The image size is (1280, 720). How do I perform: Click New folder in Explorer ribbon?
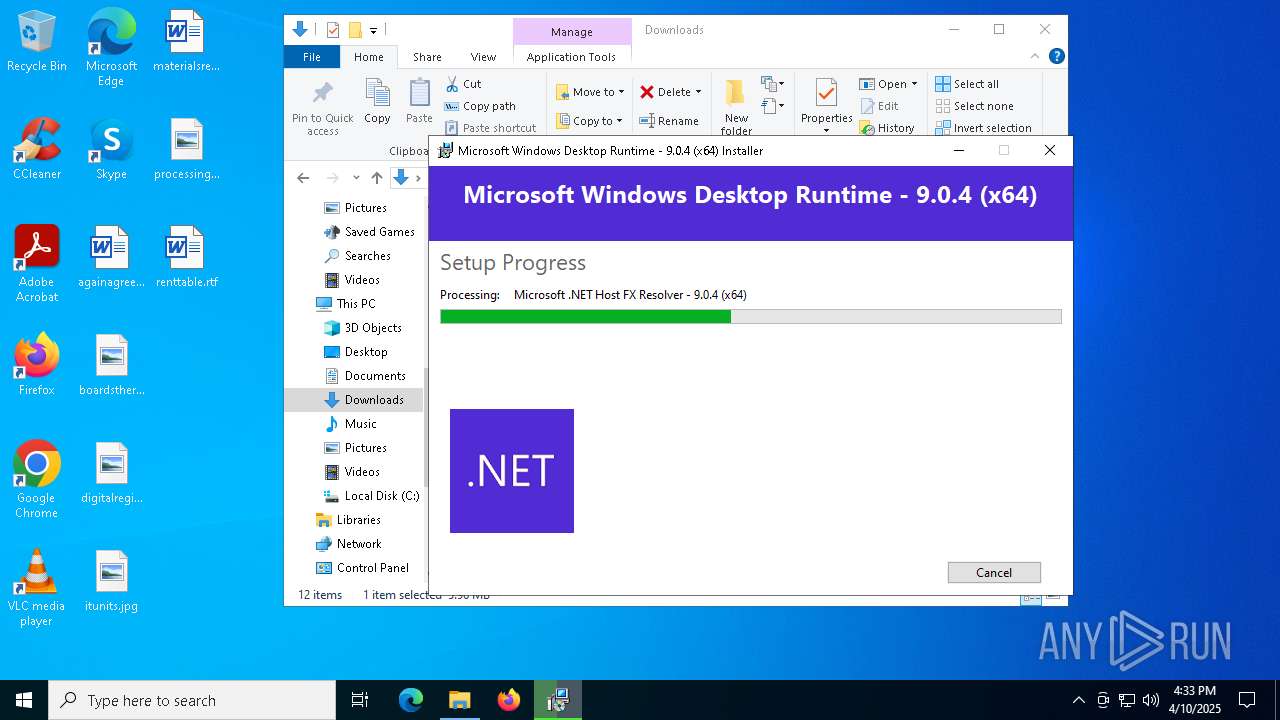point(736,107)
